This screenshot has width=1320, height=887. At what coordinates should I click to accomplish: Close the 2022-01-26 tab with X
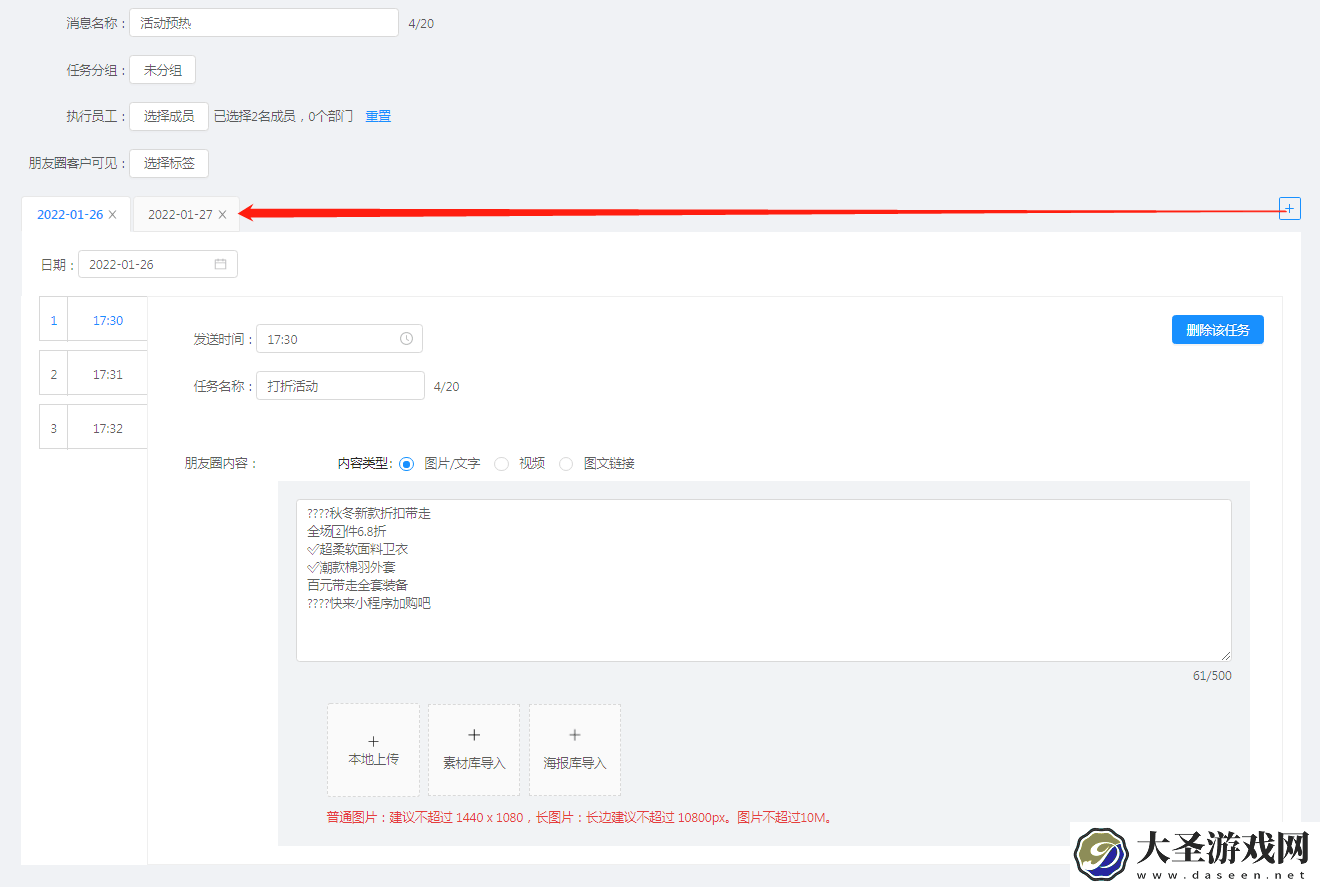pyautogui.click(x=113, y=214)
